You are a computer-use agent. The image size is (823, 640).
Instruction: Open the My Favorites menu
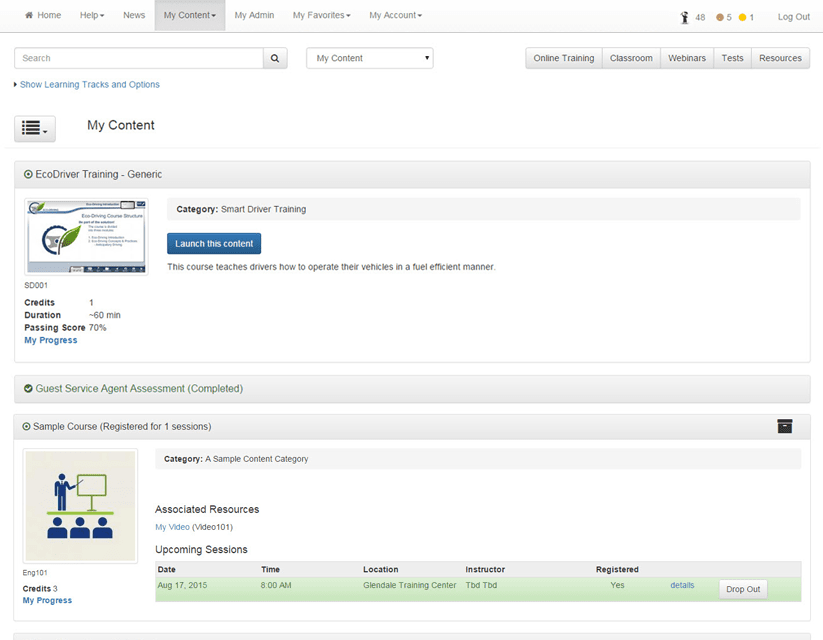pos(321,16)
